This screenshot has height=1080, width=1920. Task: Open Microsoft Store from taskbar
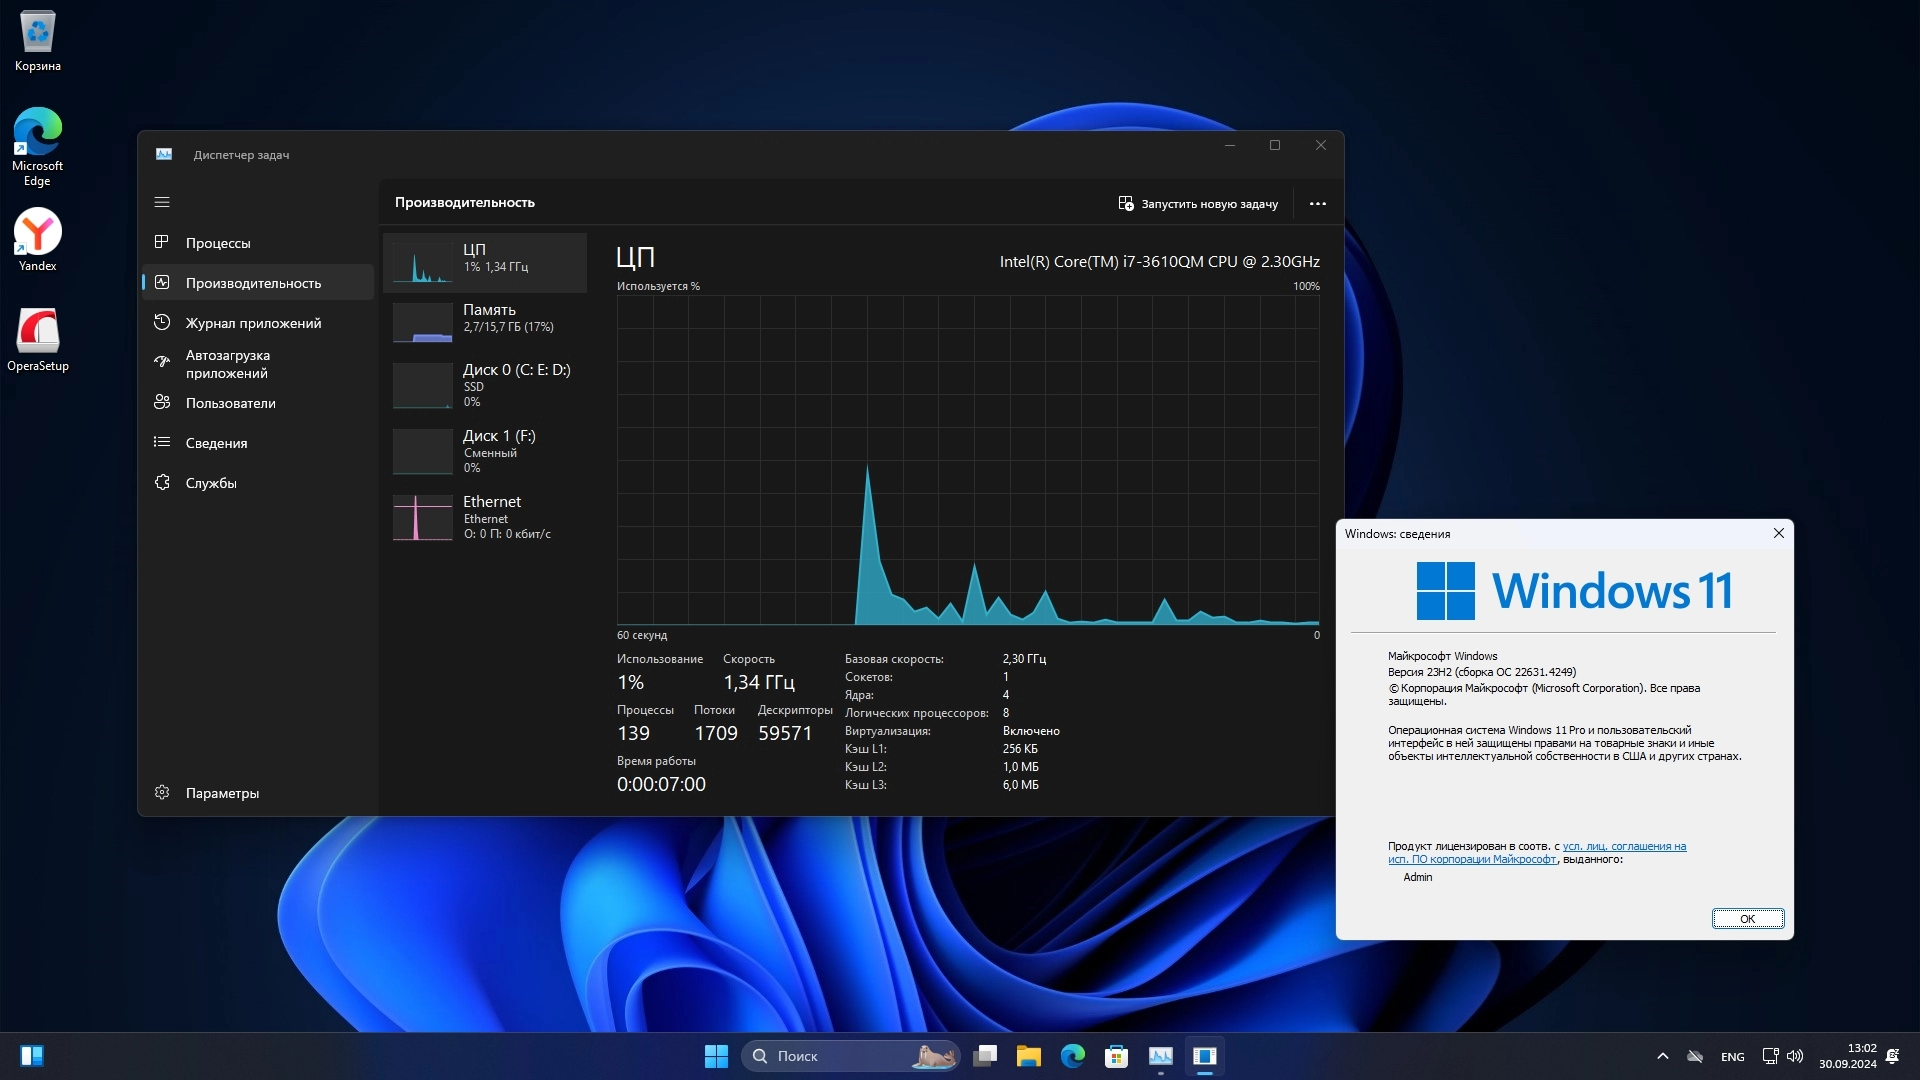1116,1056
